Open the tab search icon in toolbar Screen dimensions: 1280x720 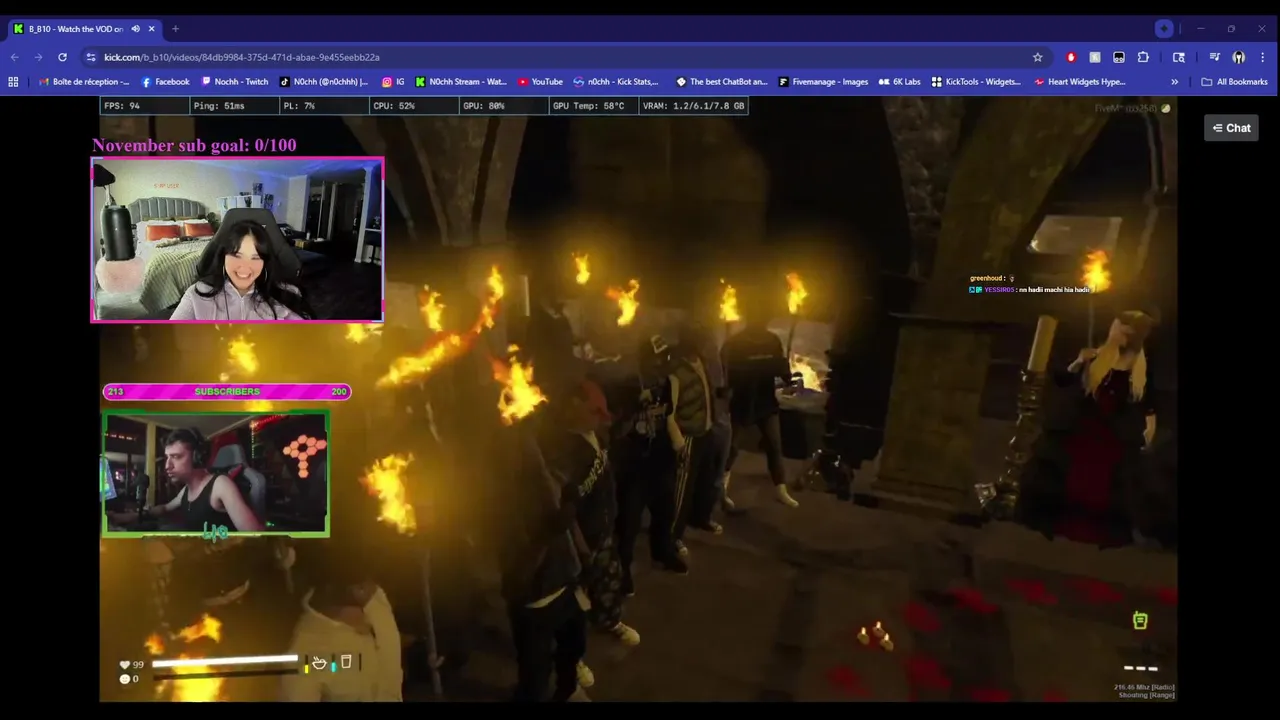coord(1179,57)
